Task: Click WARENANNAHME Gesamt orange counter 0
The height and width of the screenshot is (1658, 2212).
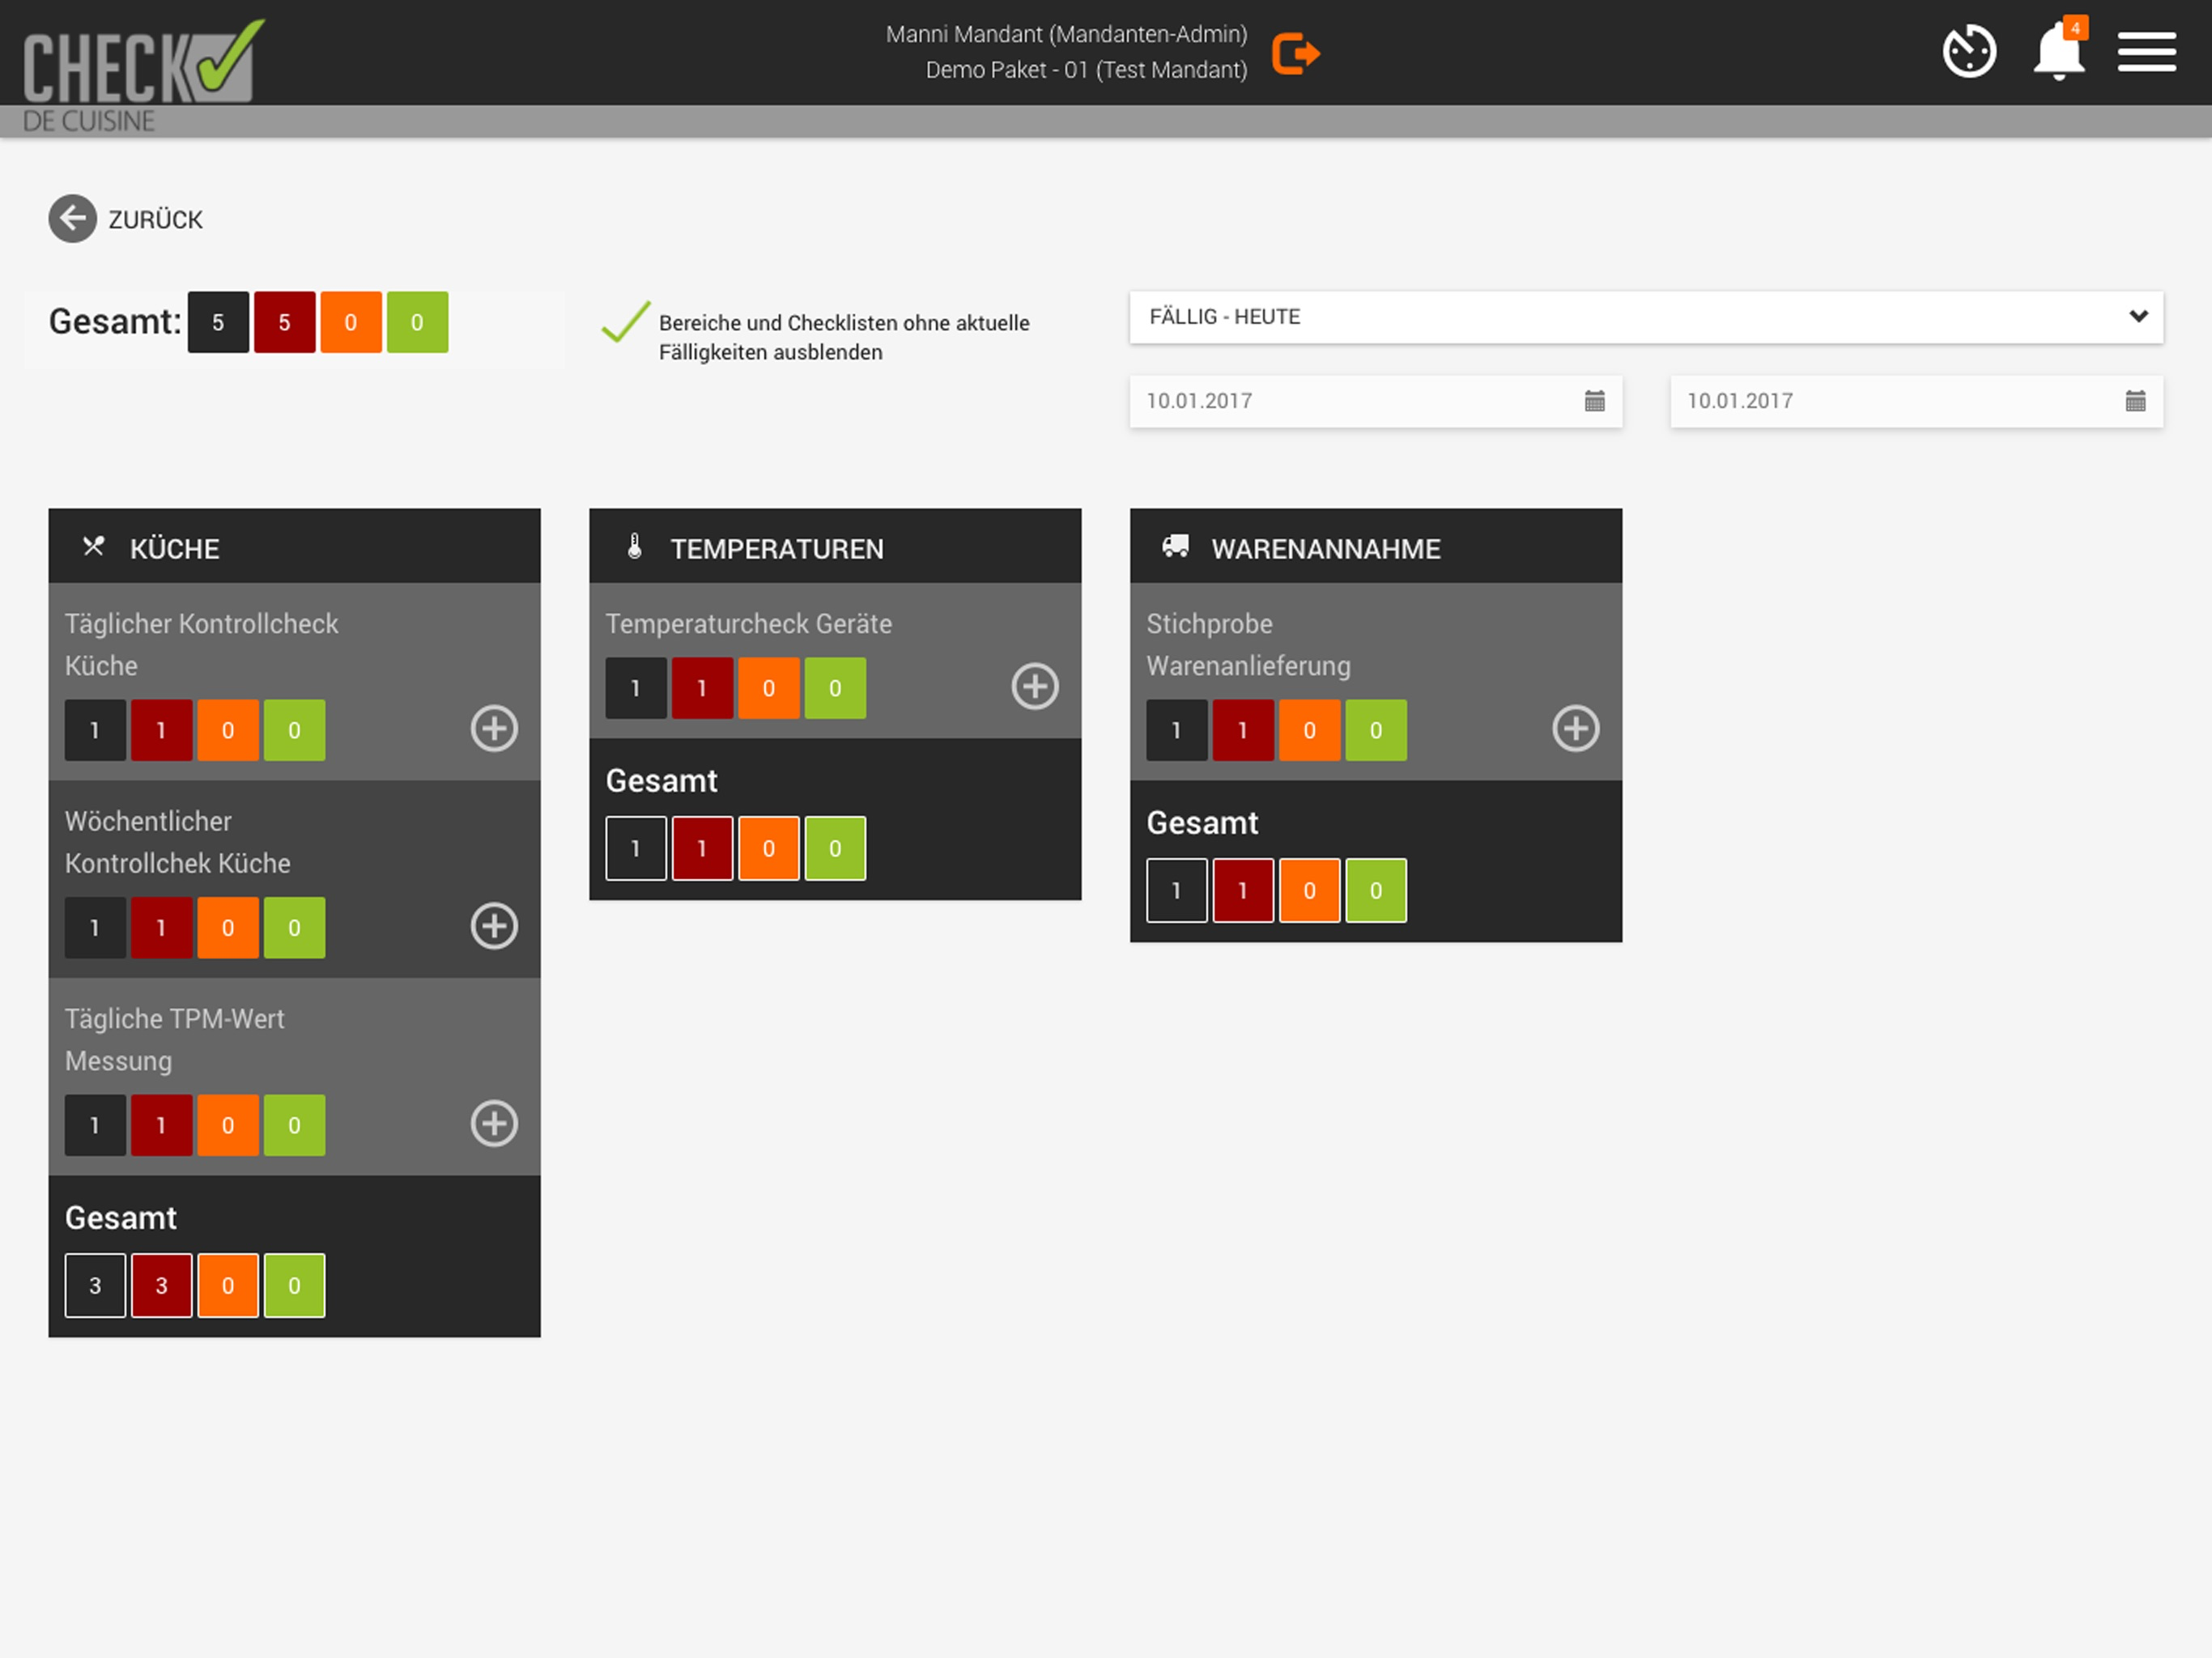Action: point(1310,890)
